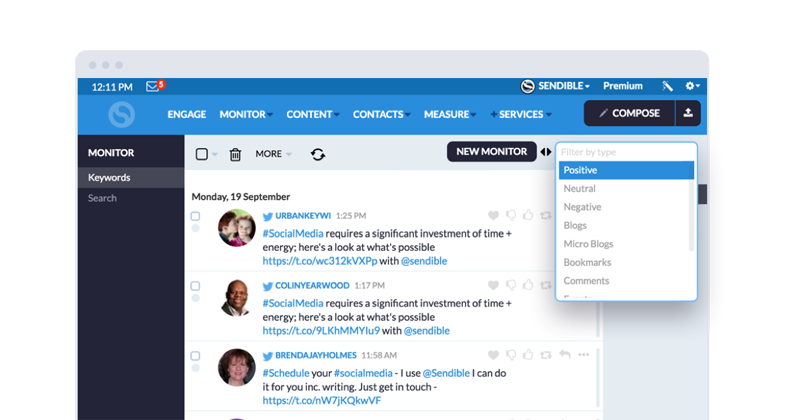The height and width of the screenshot is (420, 800).
Task: Tick the COLINYEARWOOD message checkbox
Action: click(196, 286)
